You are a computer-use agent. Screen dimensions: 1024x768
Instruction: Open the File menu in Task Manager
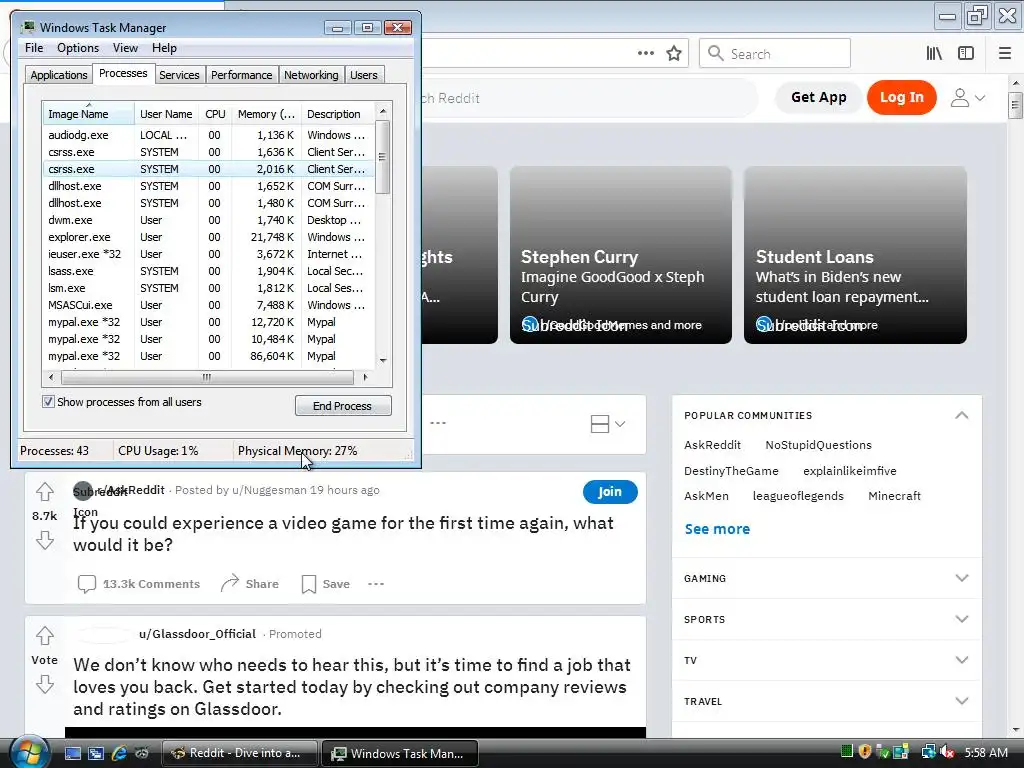pyautogui.click(x=34, y=48)
